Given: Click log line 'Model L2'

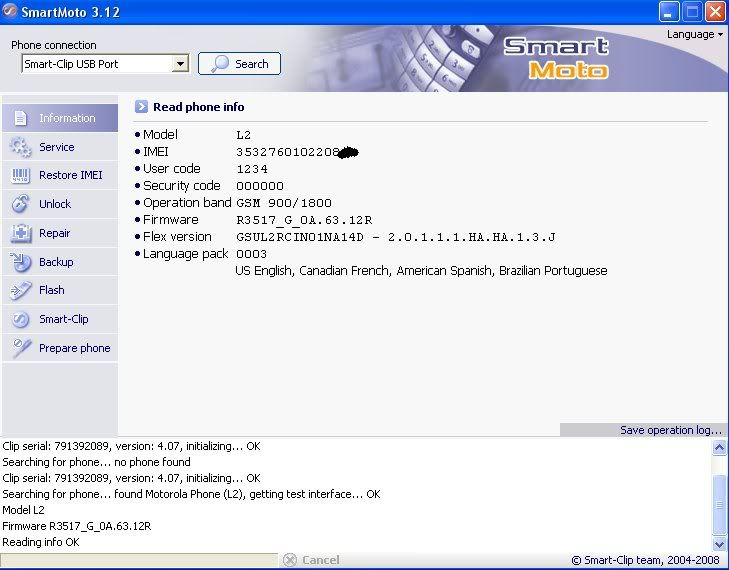Looking at the screenshot, I should point(23,510).
